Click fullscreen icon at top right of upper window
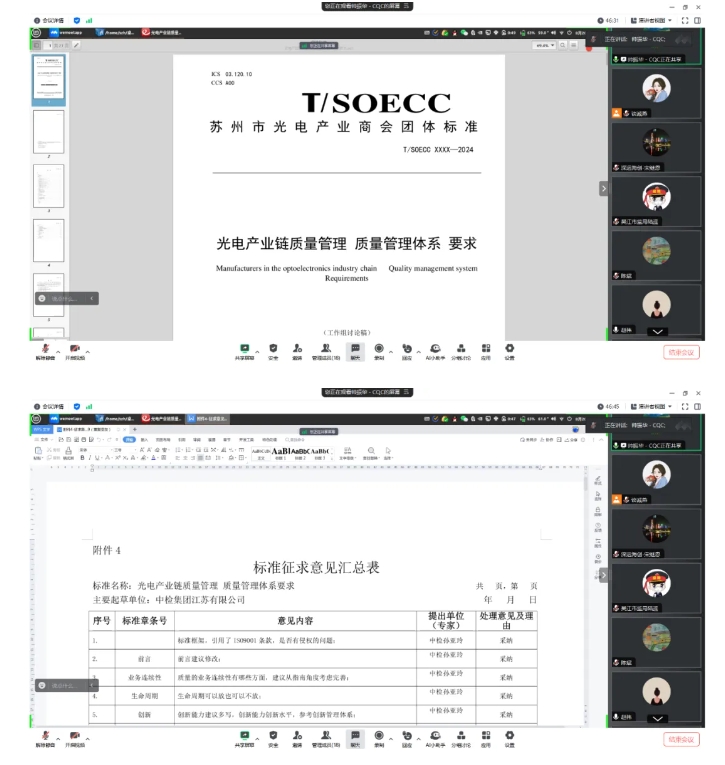Screen dimensions: 725x765 click(685, 20)
